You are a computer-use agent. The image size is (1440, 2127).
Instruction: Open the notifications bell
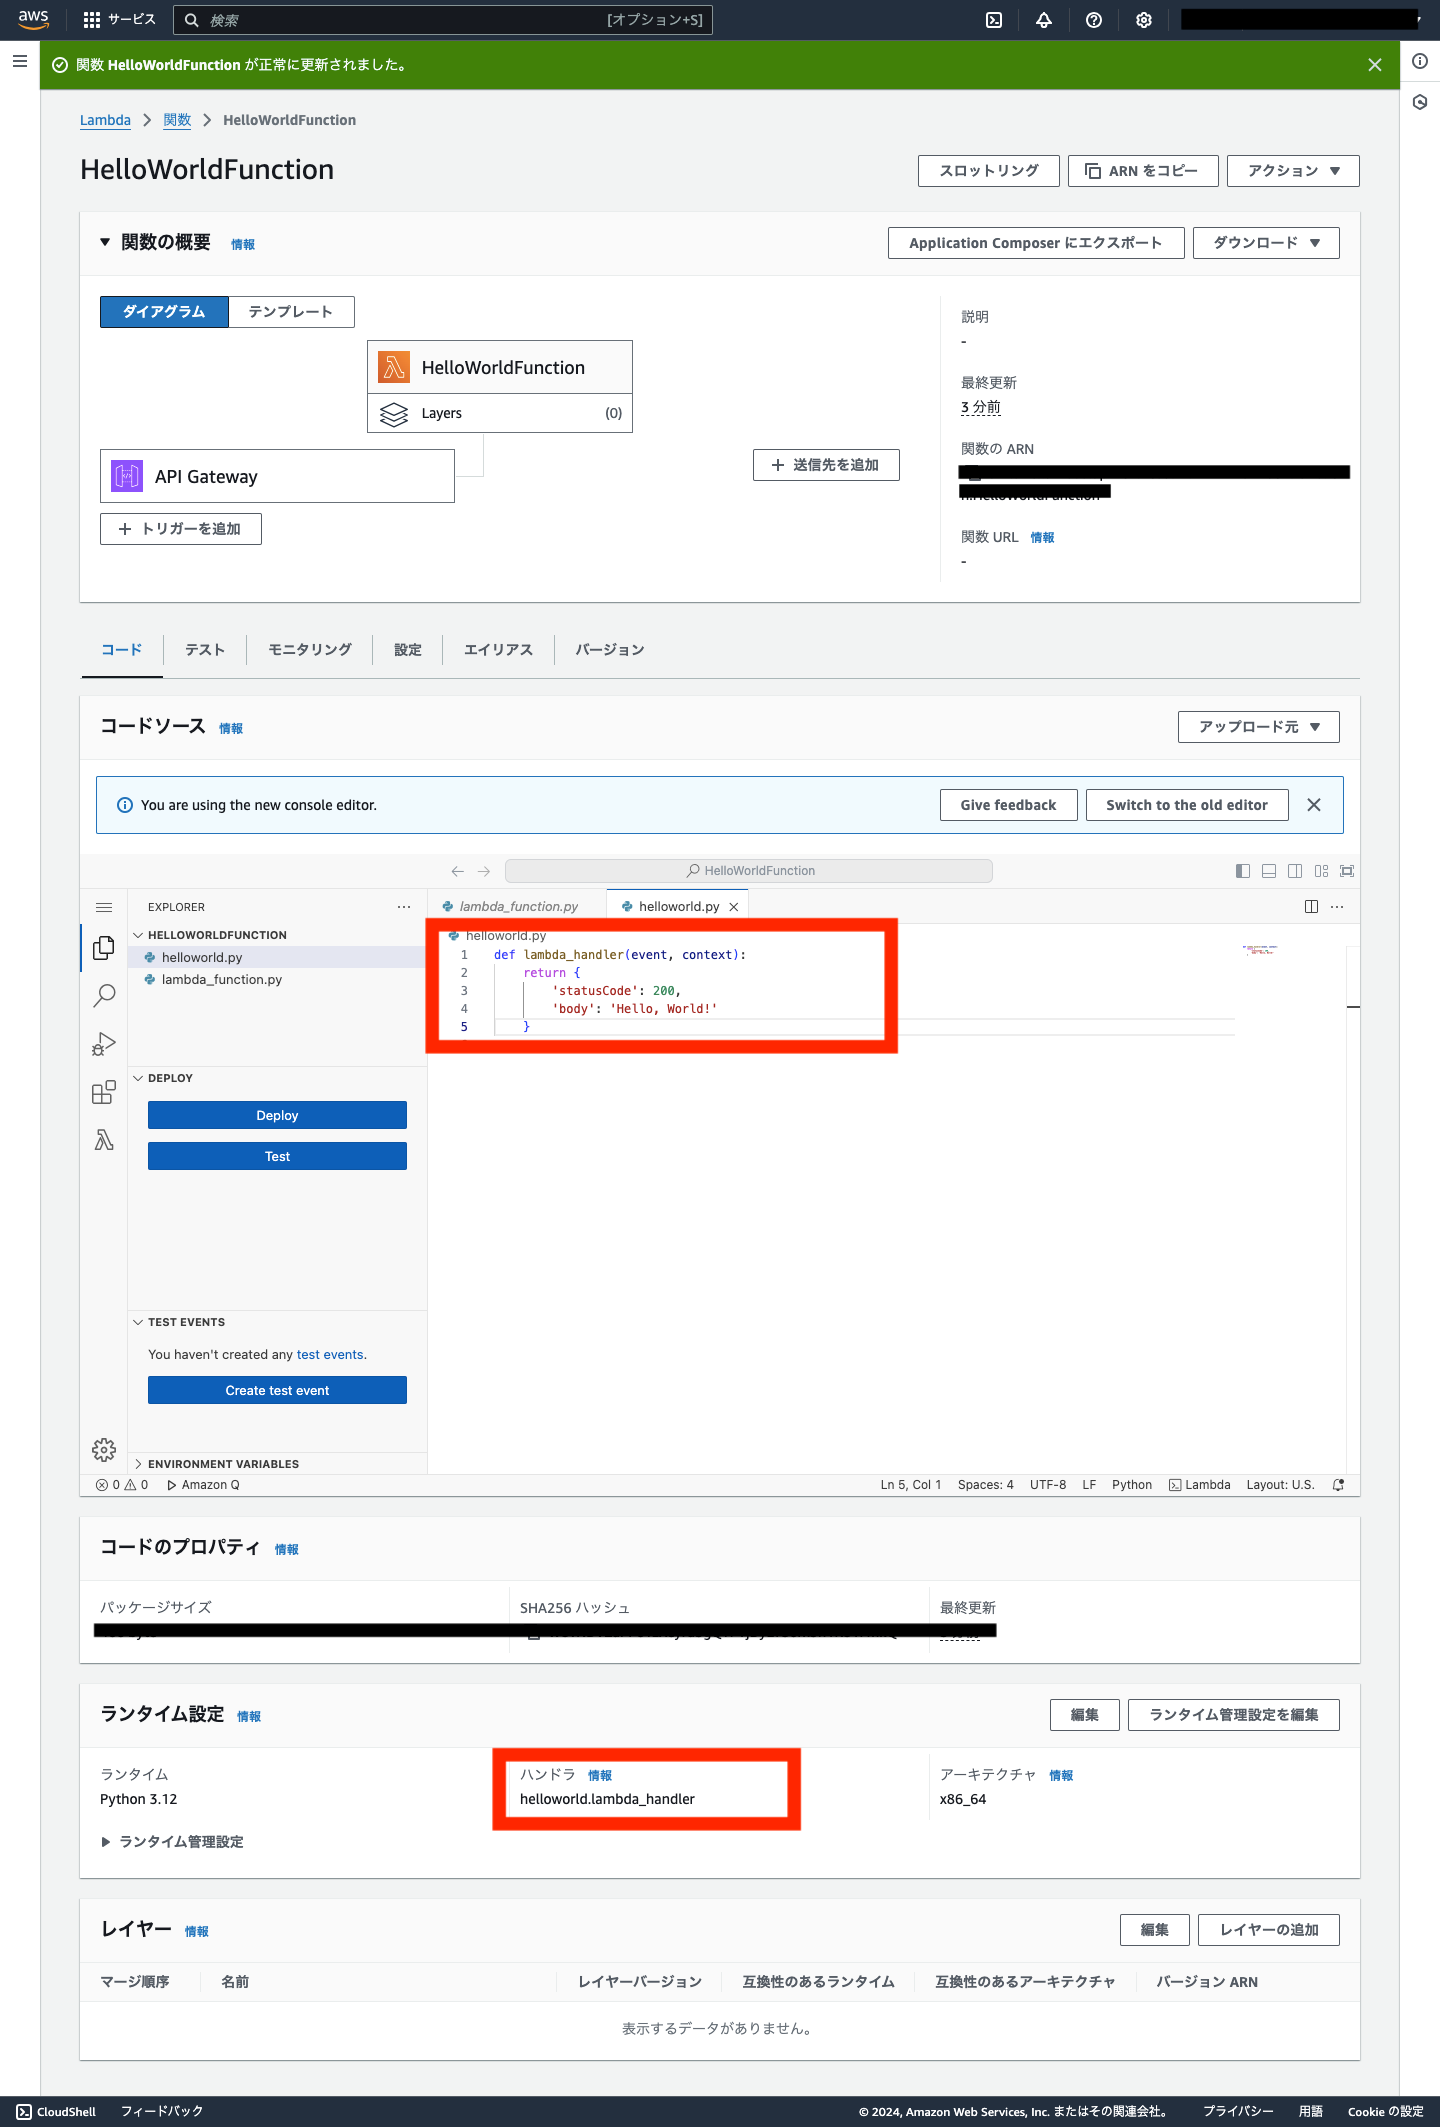(x=1044, y=20)
